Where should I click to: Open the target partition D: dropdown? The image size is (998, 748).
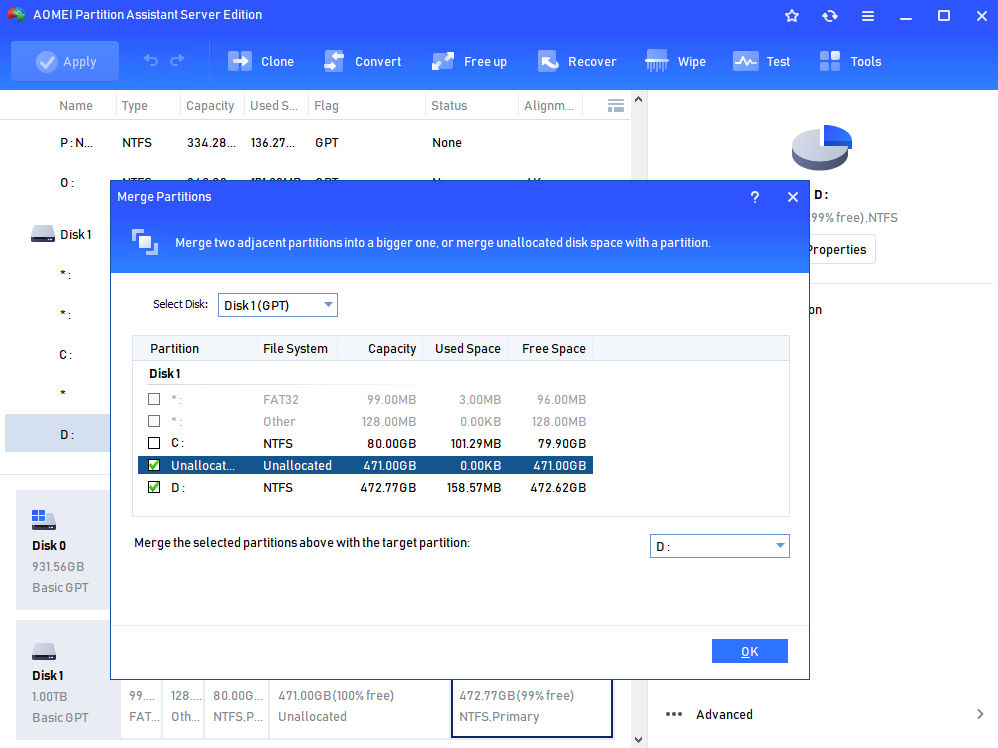click(719, 546)
